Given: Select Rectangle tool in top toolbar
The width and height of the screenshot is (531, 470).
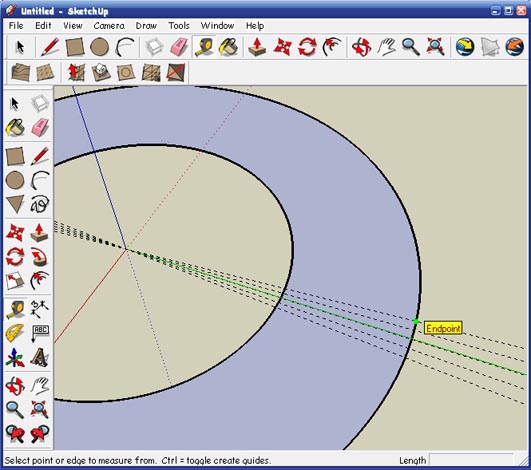Looking at the screenshot, I should point(75,47).
